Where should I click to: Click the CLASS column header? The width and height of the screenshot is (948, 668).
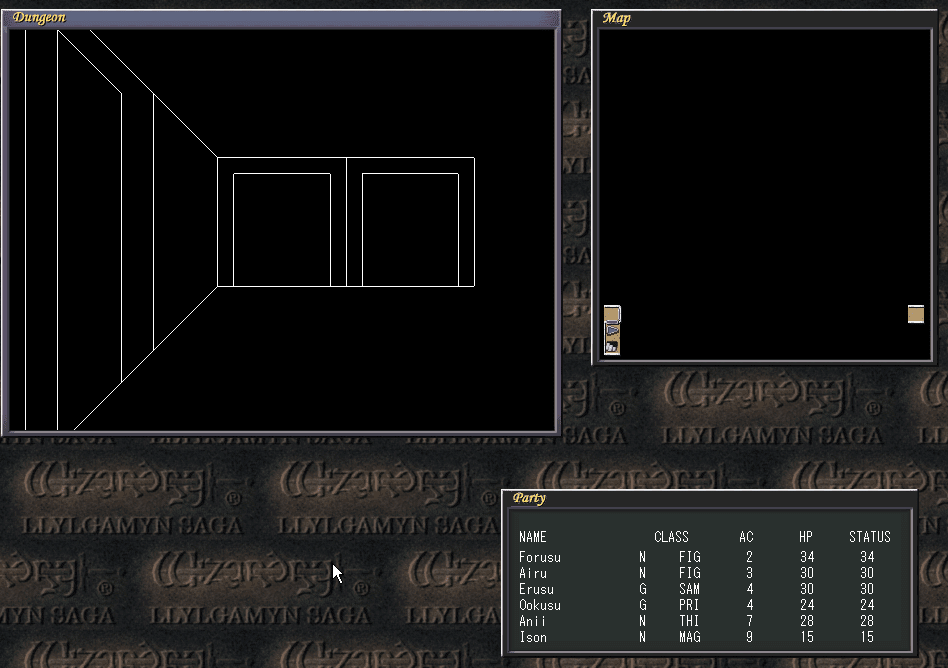(671, 537)
